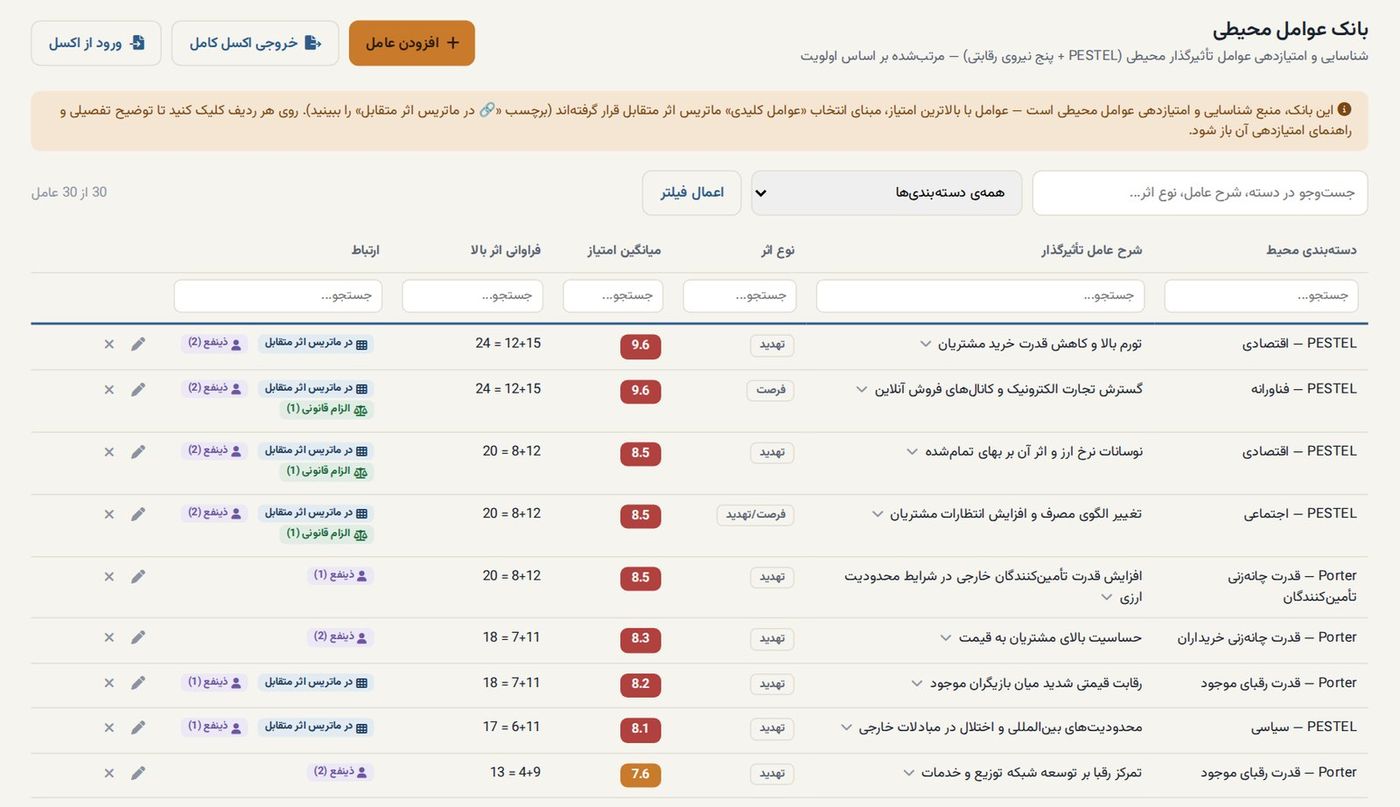The height and width of the screenshot is (807, 1400).
Task: Edit the نوسانات نرخ ارز row
Action: click(x=138, y=452)
